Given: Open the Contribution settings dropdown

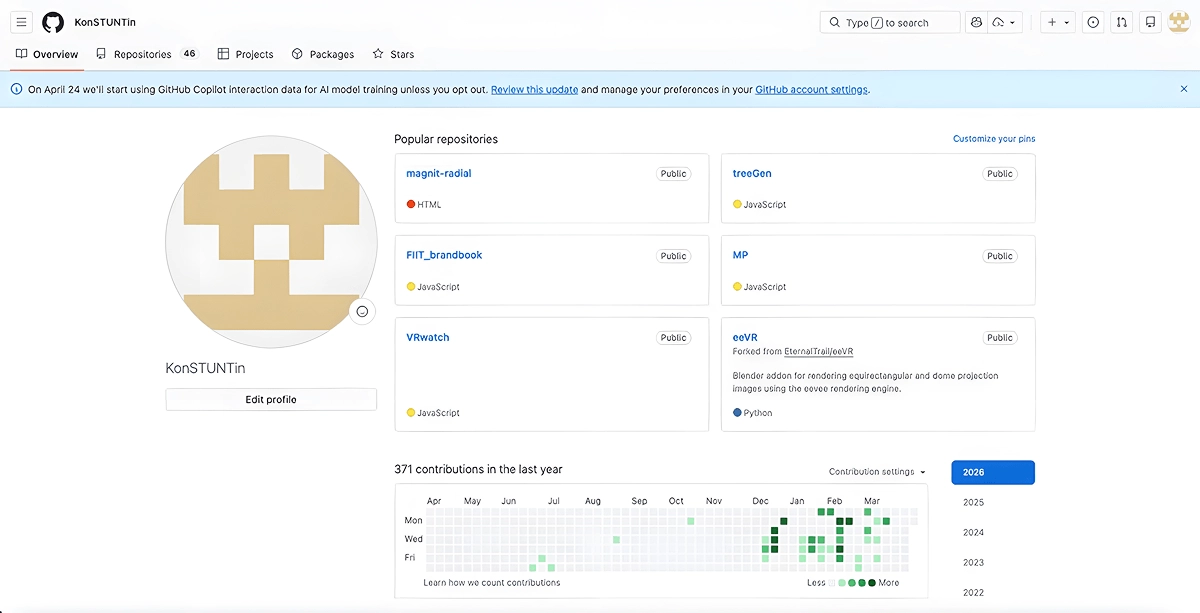Looking at the screenshot, I should pos(877,472).
